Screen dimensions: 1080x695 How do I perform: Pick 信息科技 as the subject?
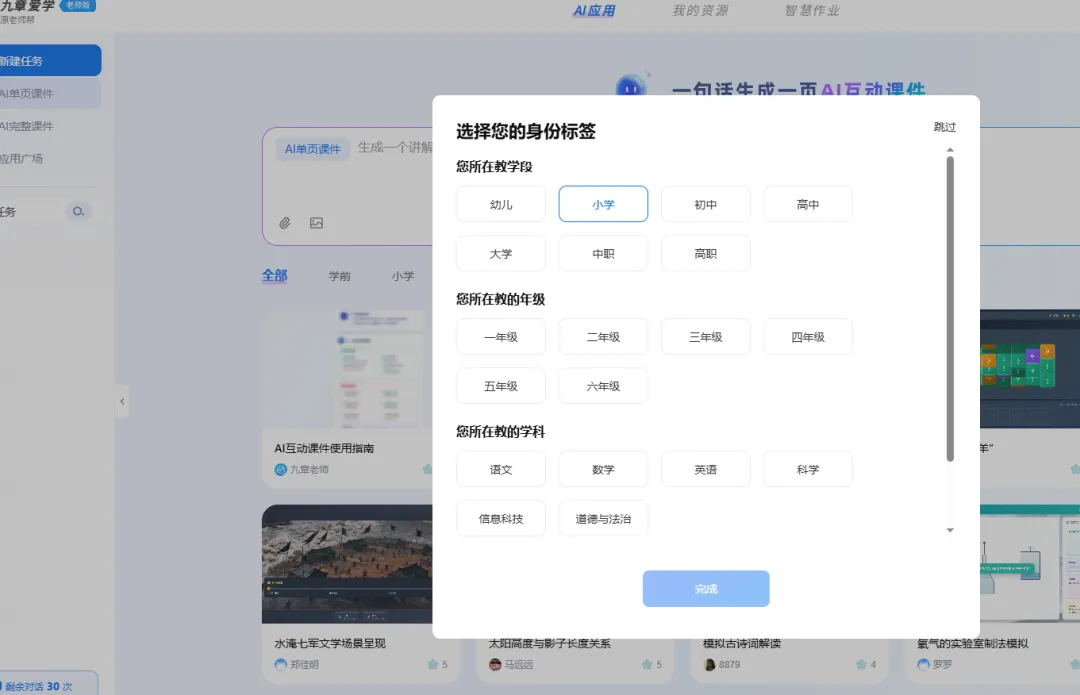click(501, 519)
